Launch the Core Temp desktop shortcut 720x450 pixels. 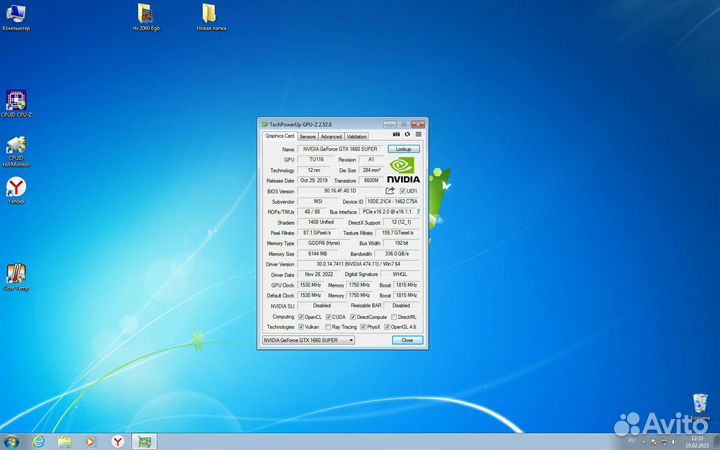coord(16,277)
